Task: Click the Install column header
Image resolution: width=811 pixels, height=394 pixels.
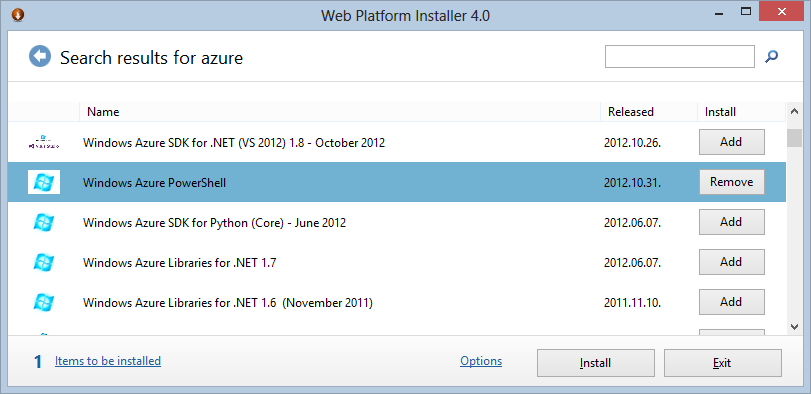Action: click(x=741, y=112)
